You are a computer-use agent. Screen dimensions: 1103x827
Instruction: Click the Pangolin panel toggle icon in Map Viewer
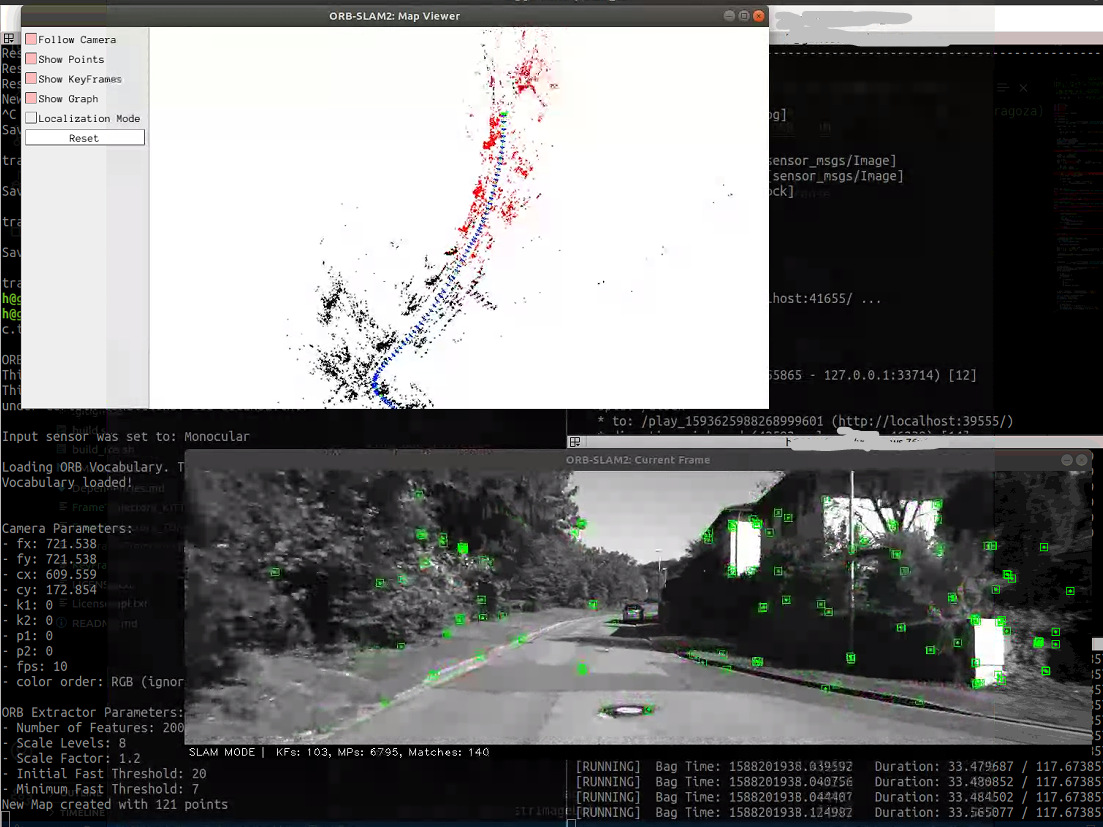coord(8,38)
